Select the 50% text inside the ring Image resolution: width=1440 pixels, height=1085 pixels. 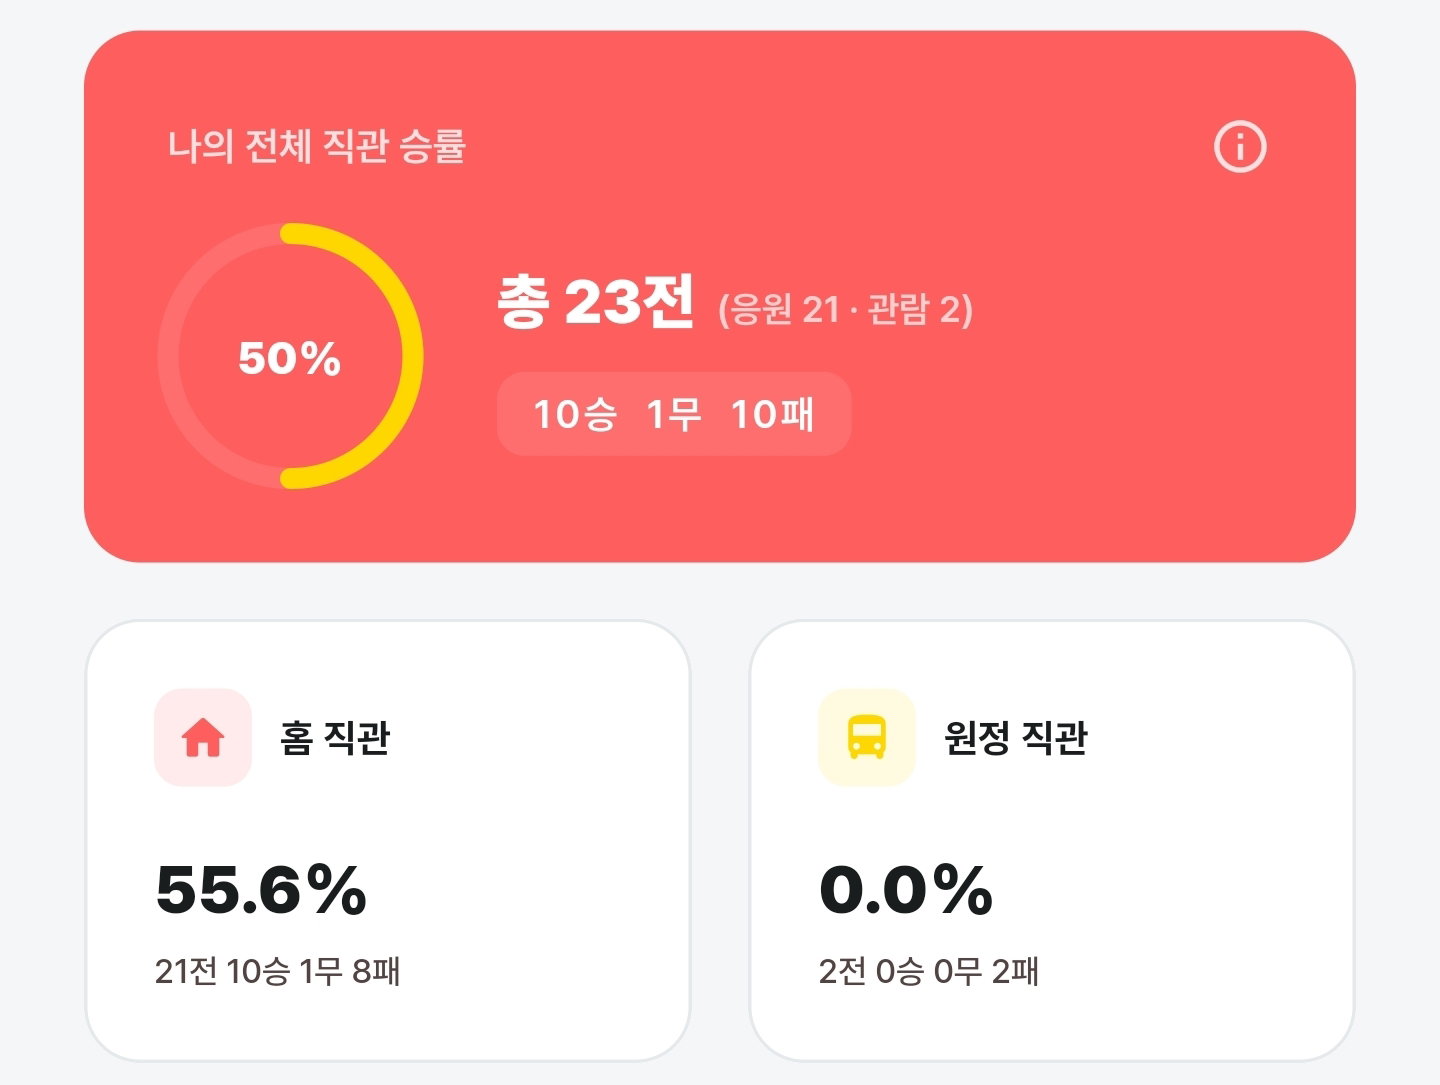290,358
